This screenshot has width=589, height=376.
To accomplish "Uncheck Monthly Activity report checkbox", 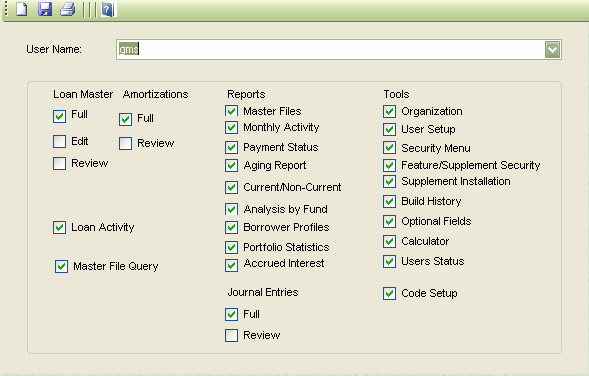I will (231, 127).
